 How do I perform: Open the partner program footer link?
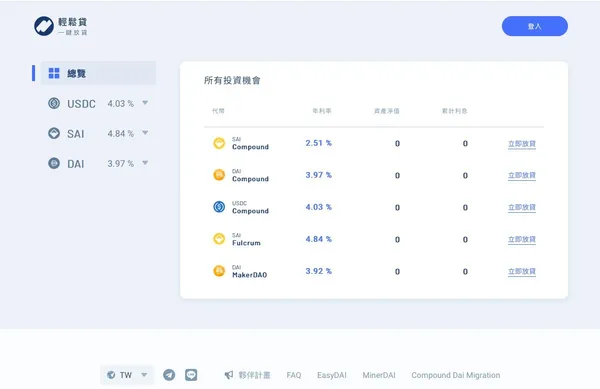tap(254, 375)
